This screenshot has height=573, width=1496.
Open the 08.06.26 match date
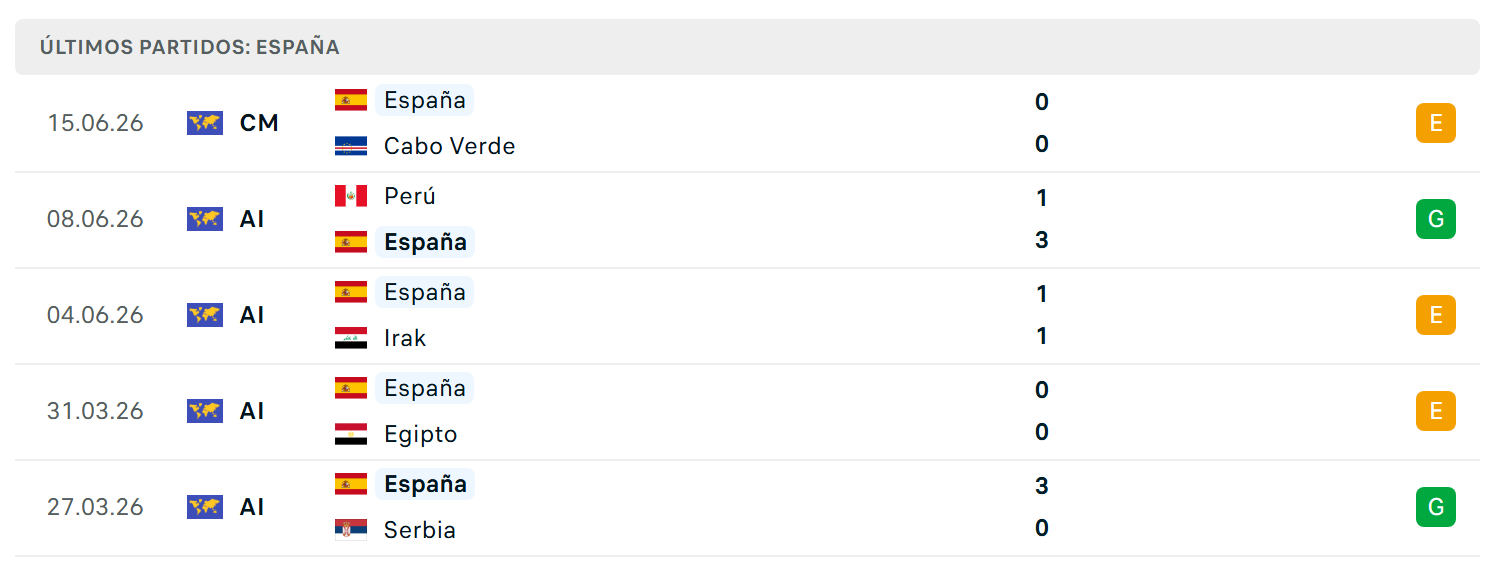(95, 219)
